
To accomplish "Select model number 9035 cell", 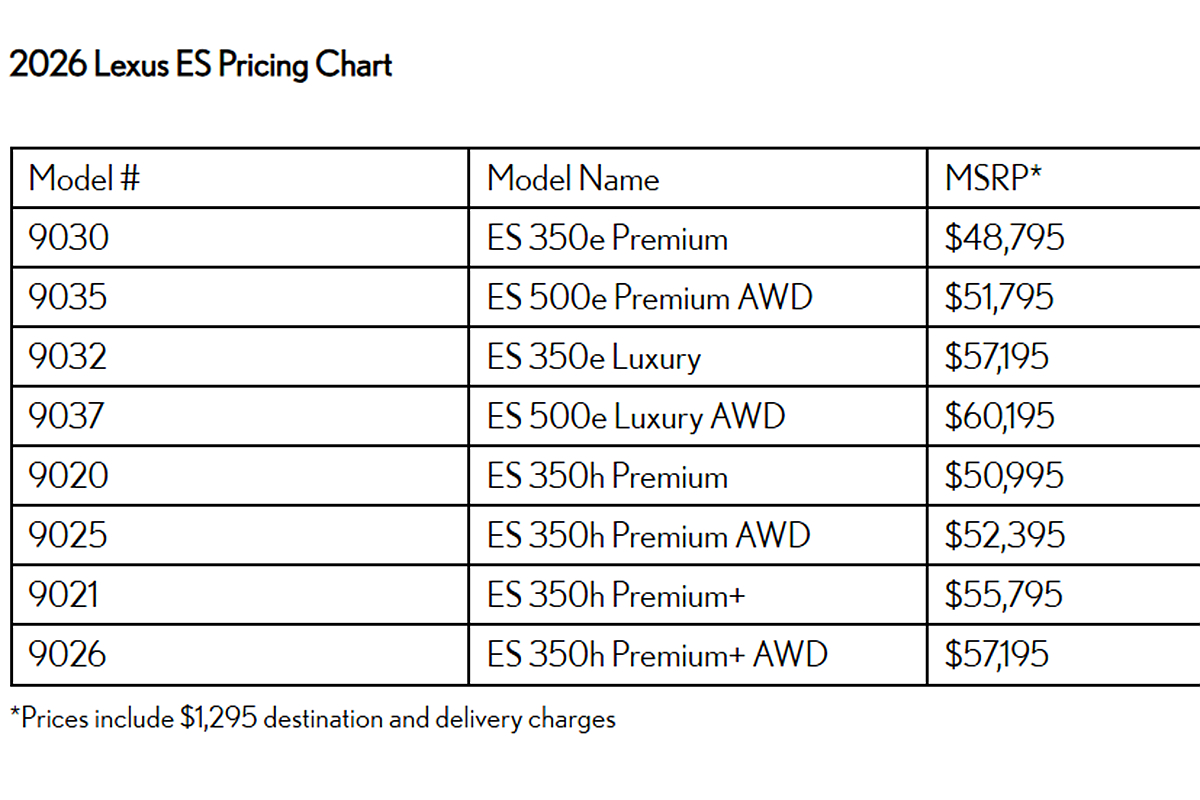I will click(x=68, y=297).
